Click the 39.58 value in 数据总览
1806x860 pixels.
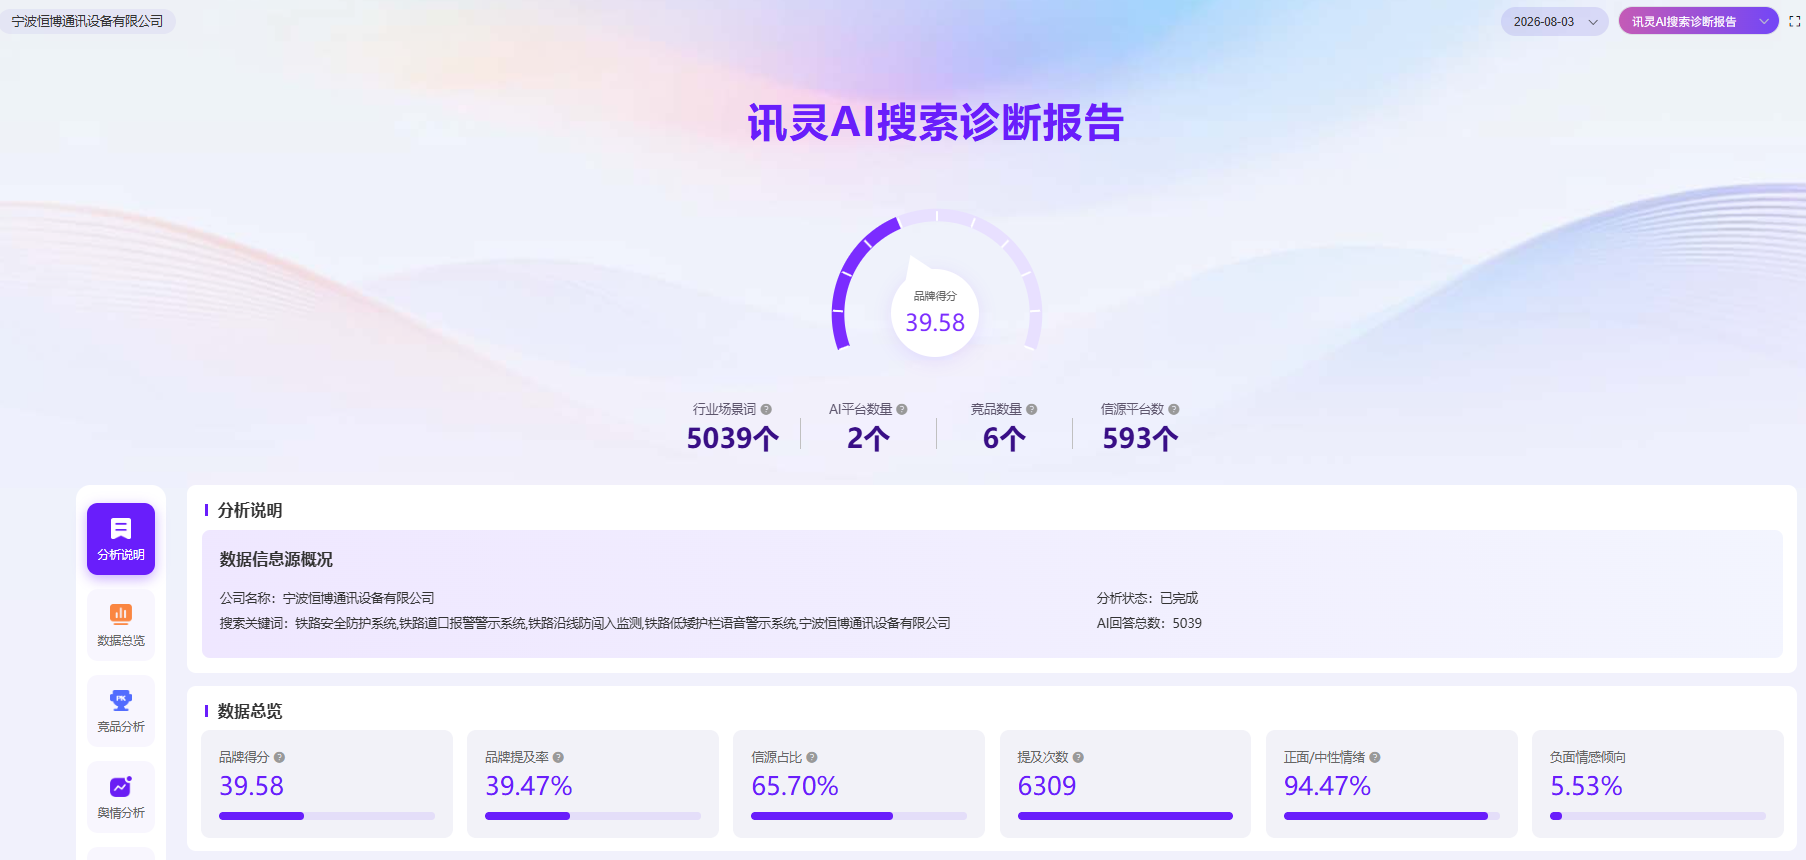pyautogui.click(x=251, y=786)
